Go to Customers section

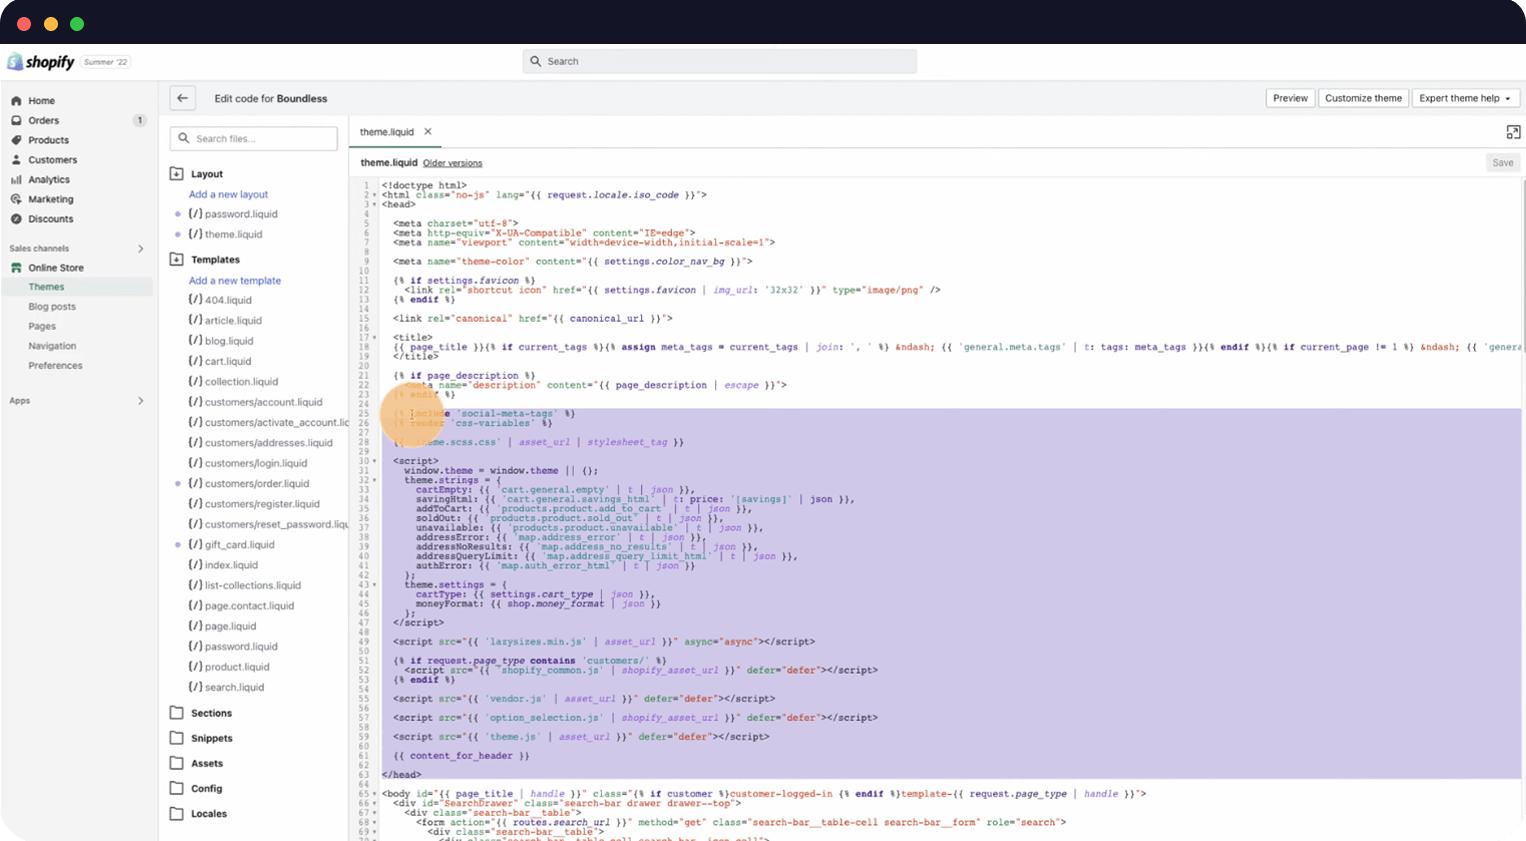pyautogui.click(x=52, y=160)
